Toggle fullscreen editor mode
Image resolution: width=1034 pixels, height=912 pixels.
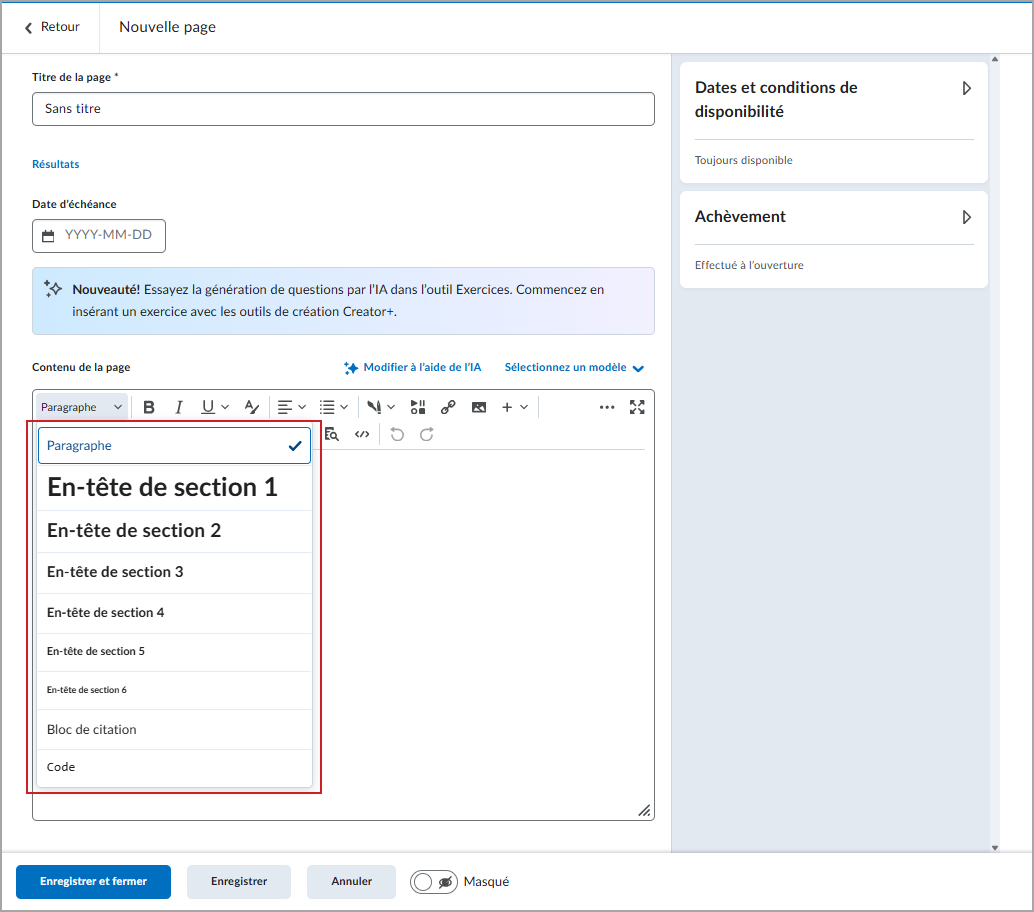pos(637,408)
